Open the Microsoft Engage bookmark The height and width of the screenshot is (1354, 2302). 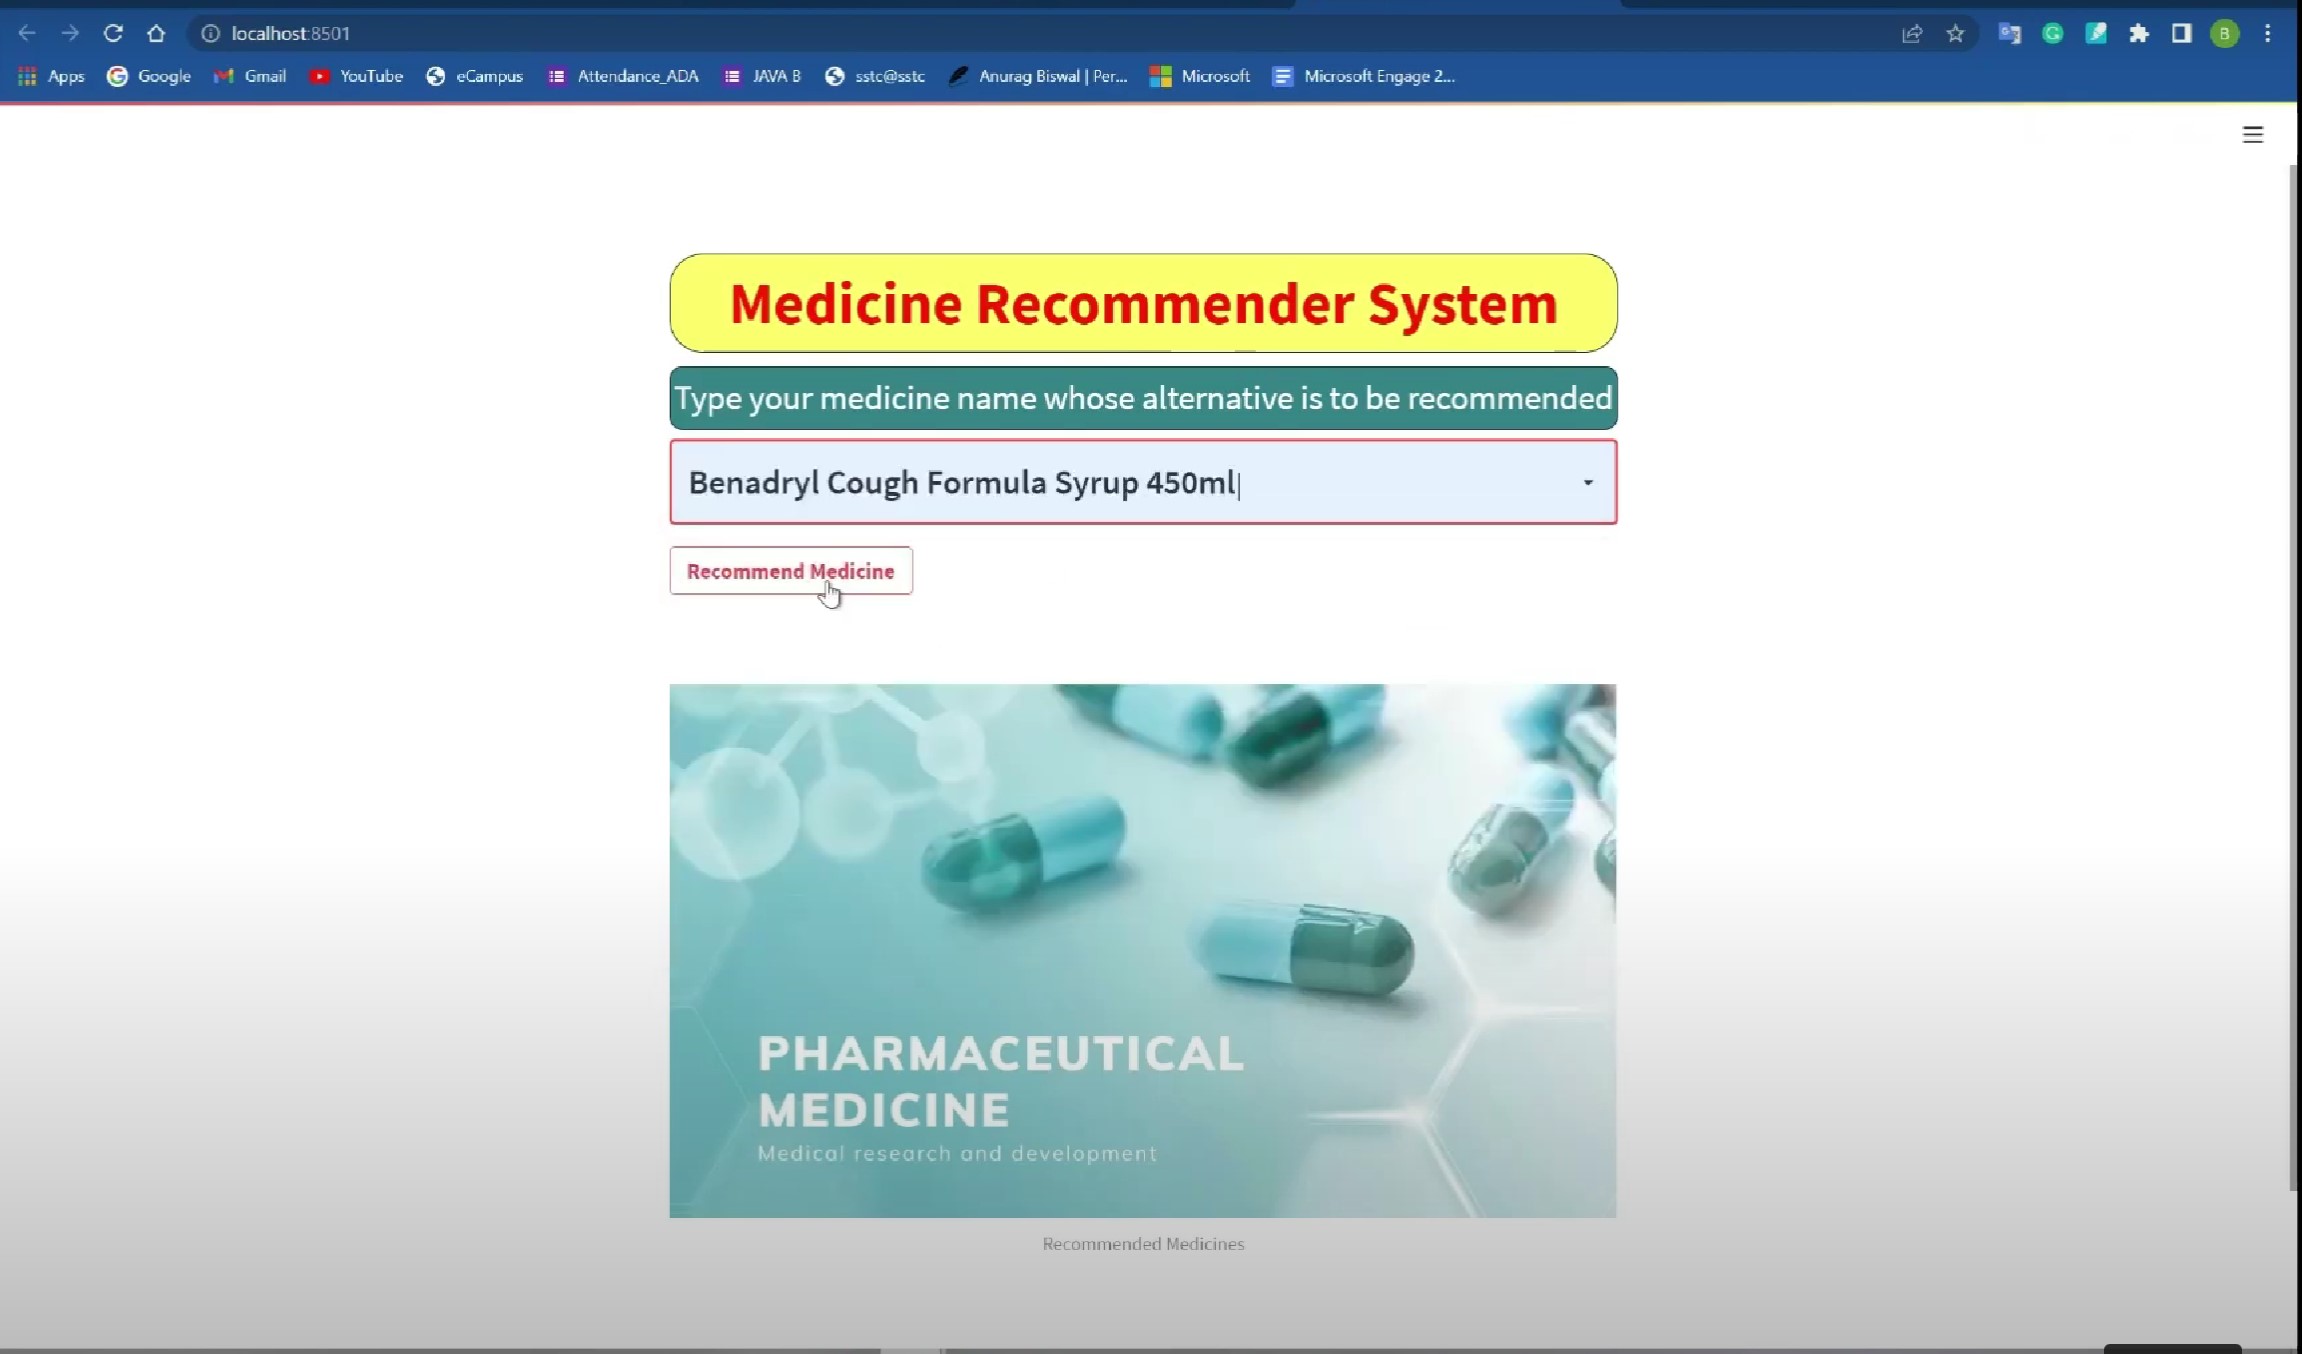pyautogui.click(x=1363, y=76)
